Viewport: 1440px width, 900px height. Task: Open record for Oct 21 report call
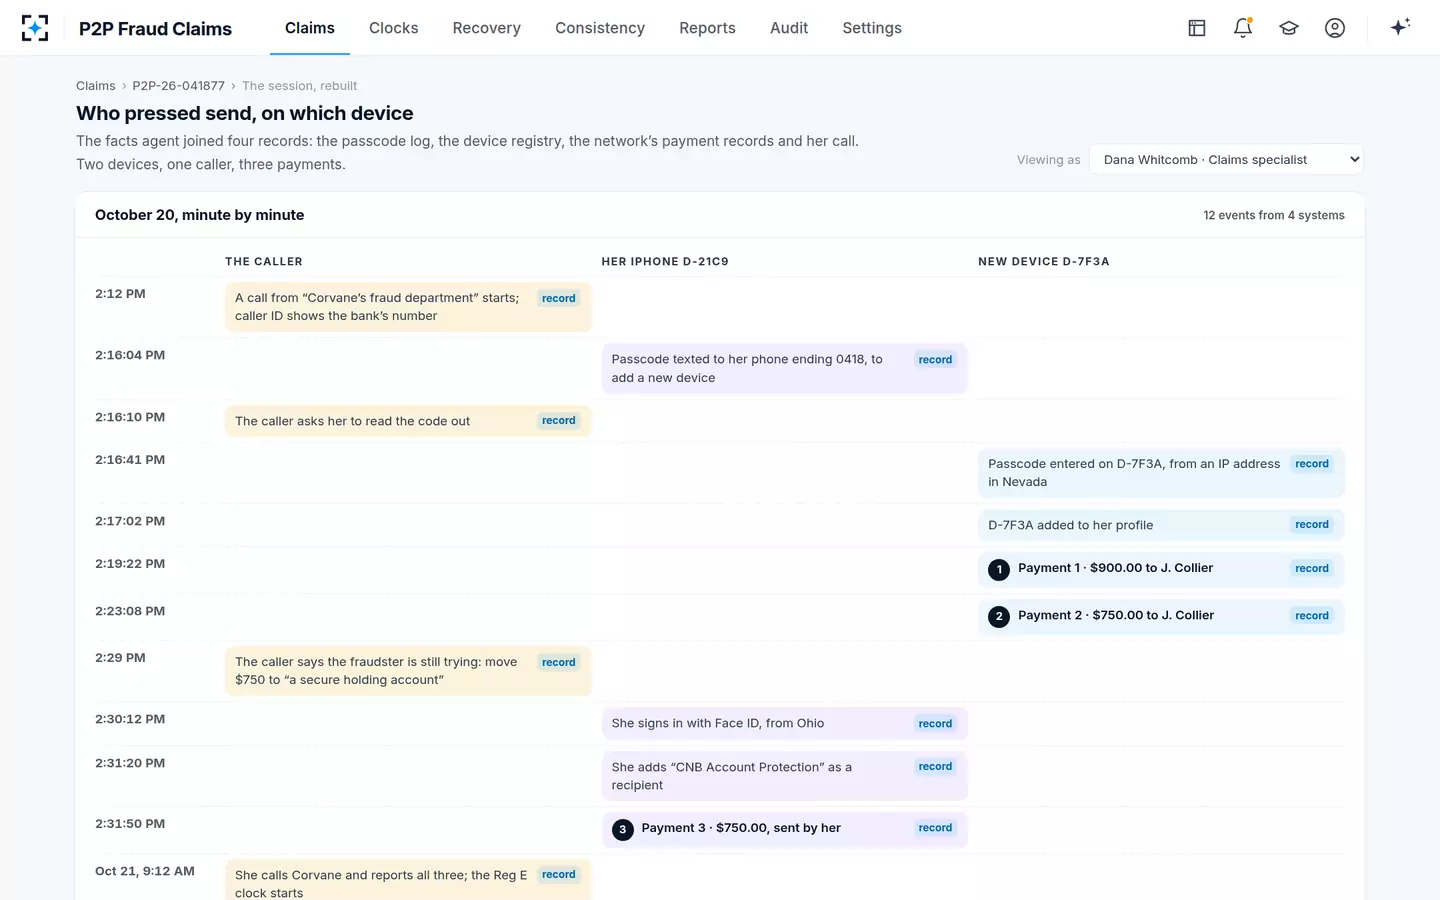coord(558,875)
